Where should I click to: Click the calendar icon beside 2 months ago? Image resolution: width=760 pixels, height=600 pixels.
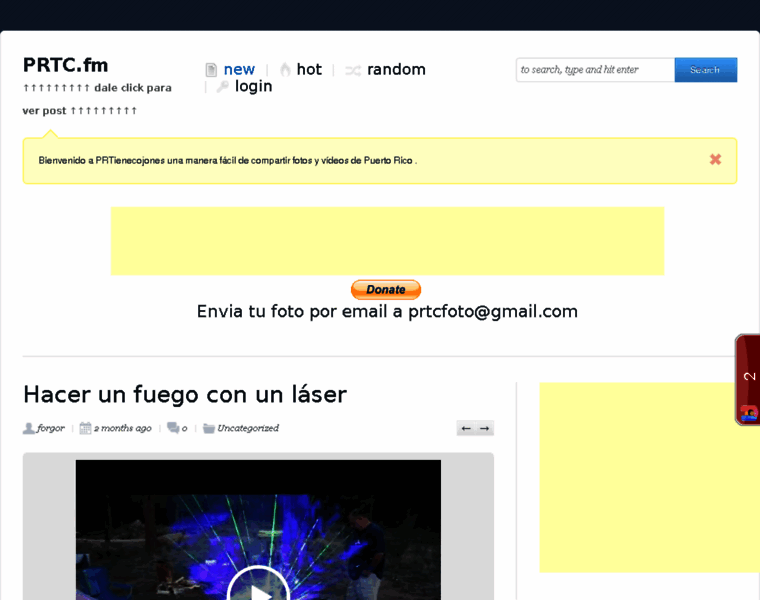(x=85, y=428)
